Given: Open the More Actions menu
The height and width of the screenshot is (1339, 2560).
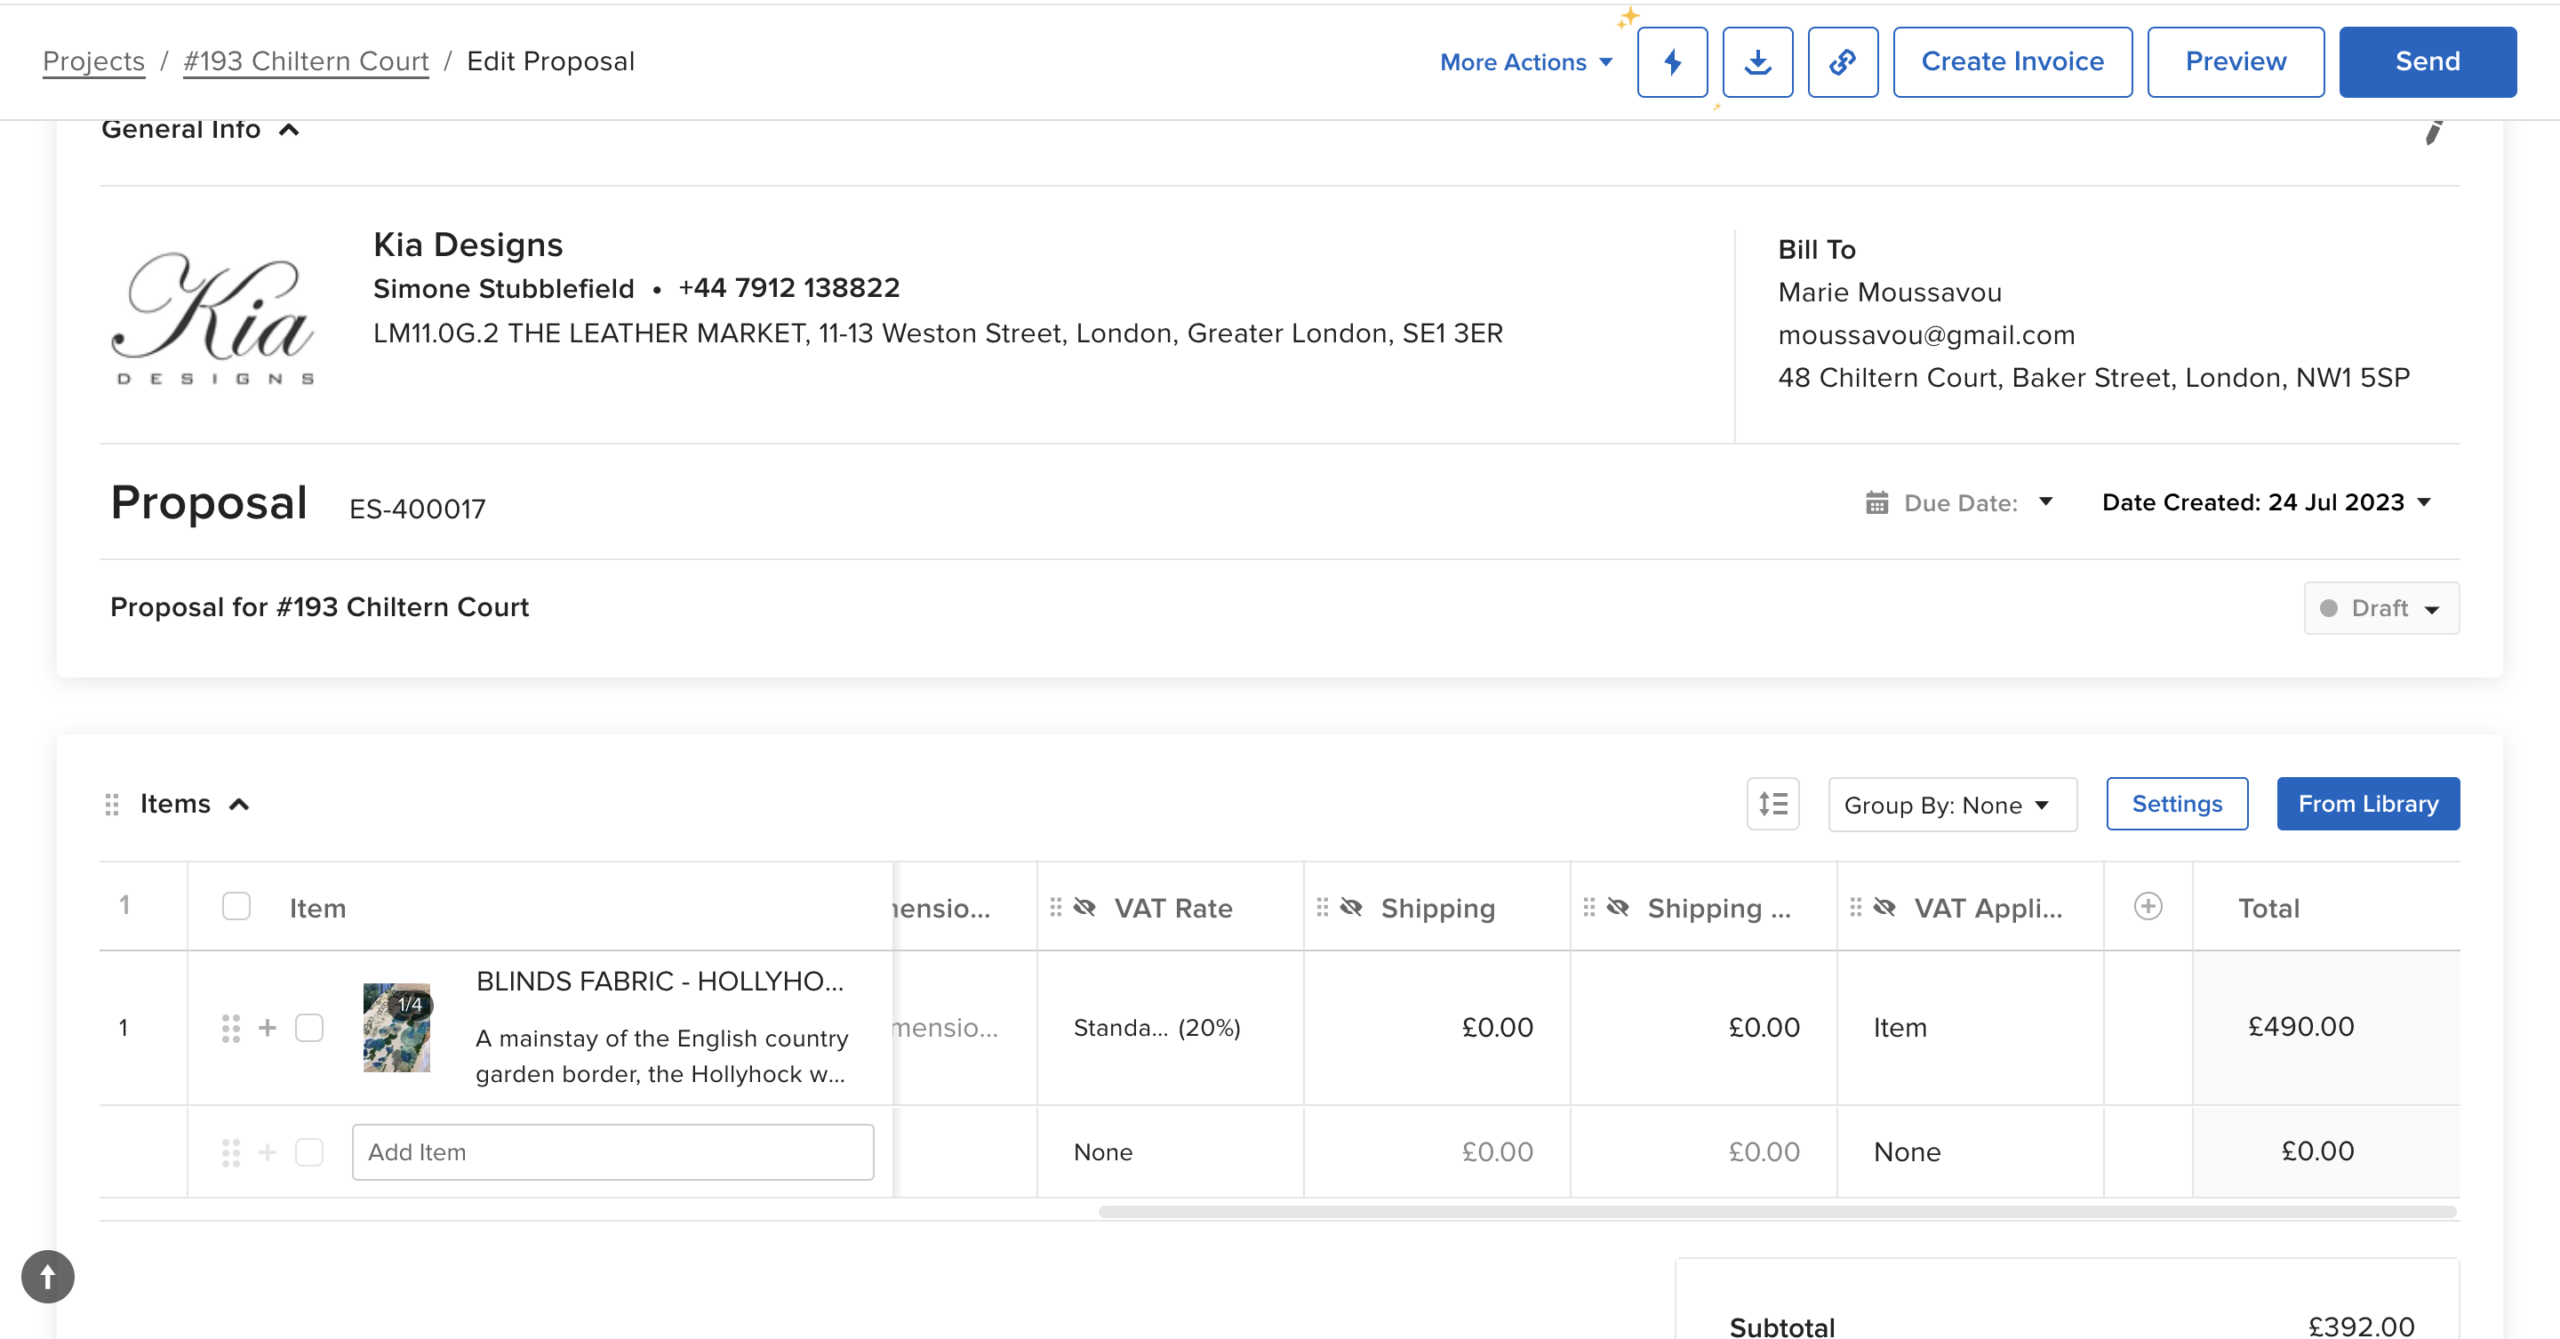Looking at the screenshot, I should pos(1526,62).
